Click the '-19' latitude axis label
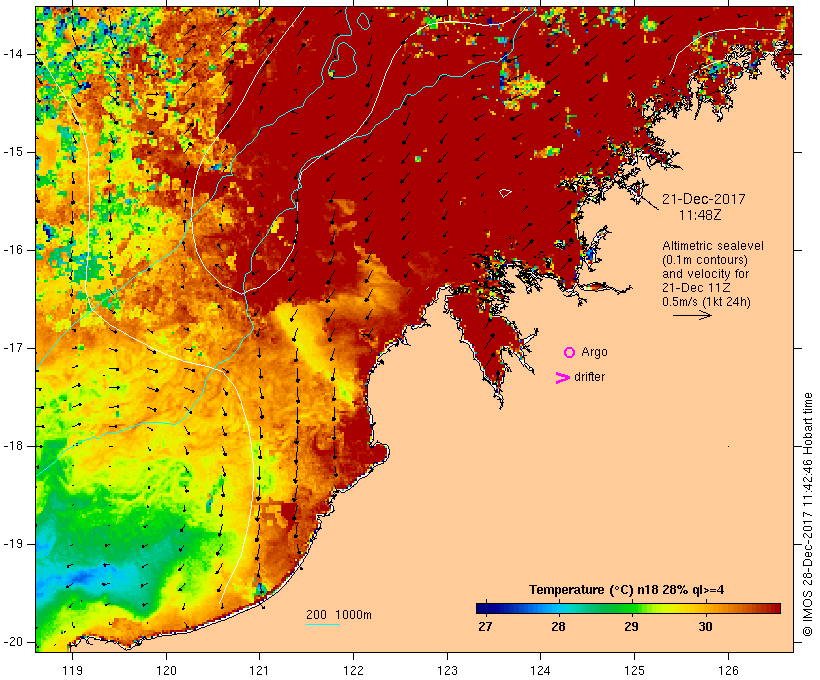 pos(13,544)
